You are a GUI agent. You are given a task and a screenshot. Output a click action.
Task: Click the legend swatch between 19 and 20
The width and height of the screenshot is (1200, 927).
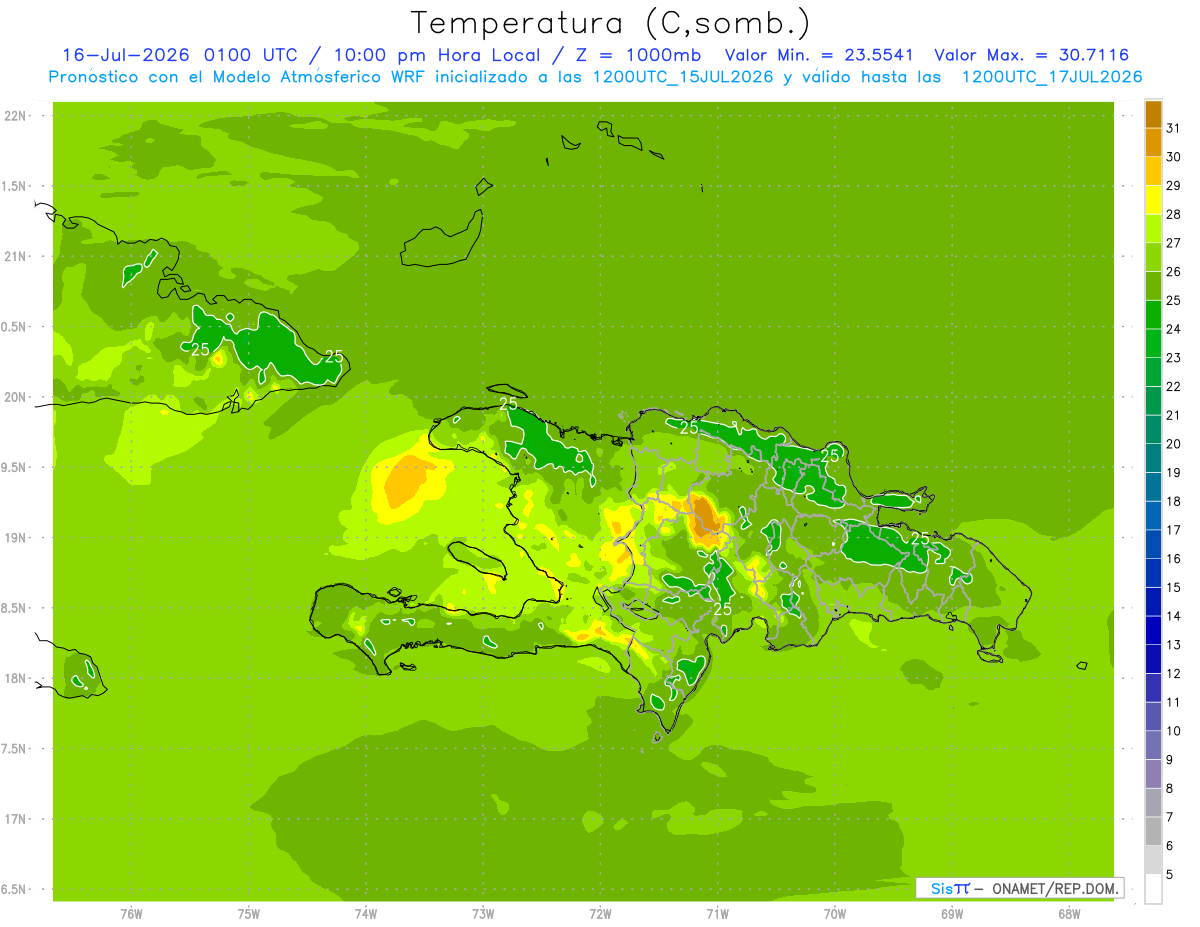tap(1153, 458)
